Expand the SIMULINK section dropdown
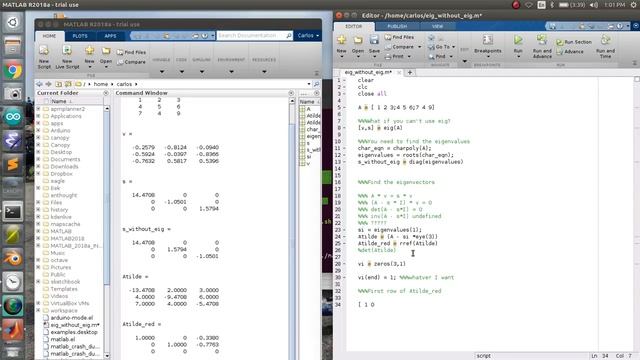The image size is (640, 360). click(x=202, y=72)
